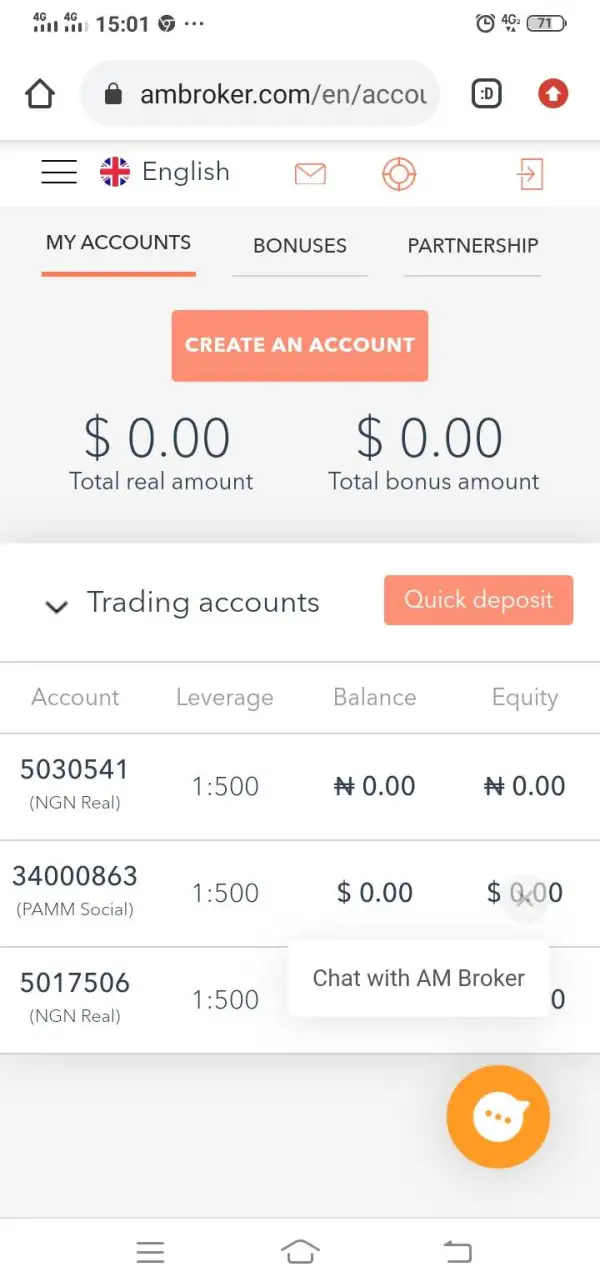The height and width of the screenshot is (1287, 600).
Task: Open the English language selector
Action: [x=165, y=172]
